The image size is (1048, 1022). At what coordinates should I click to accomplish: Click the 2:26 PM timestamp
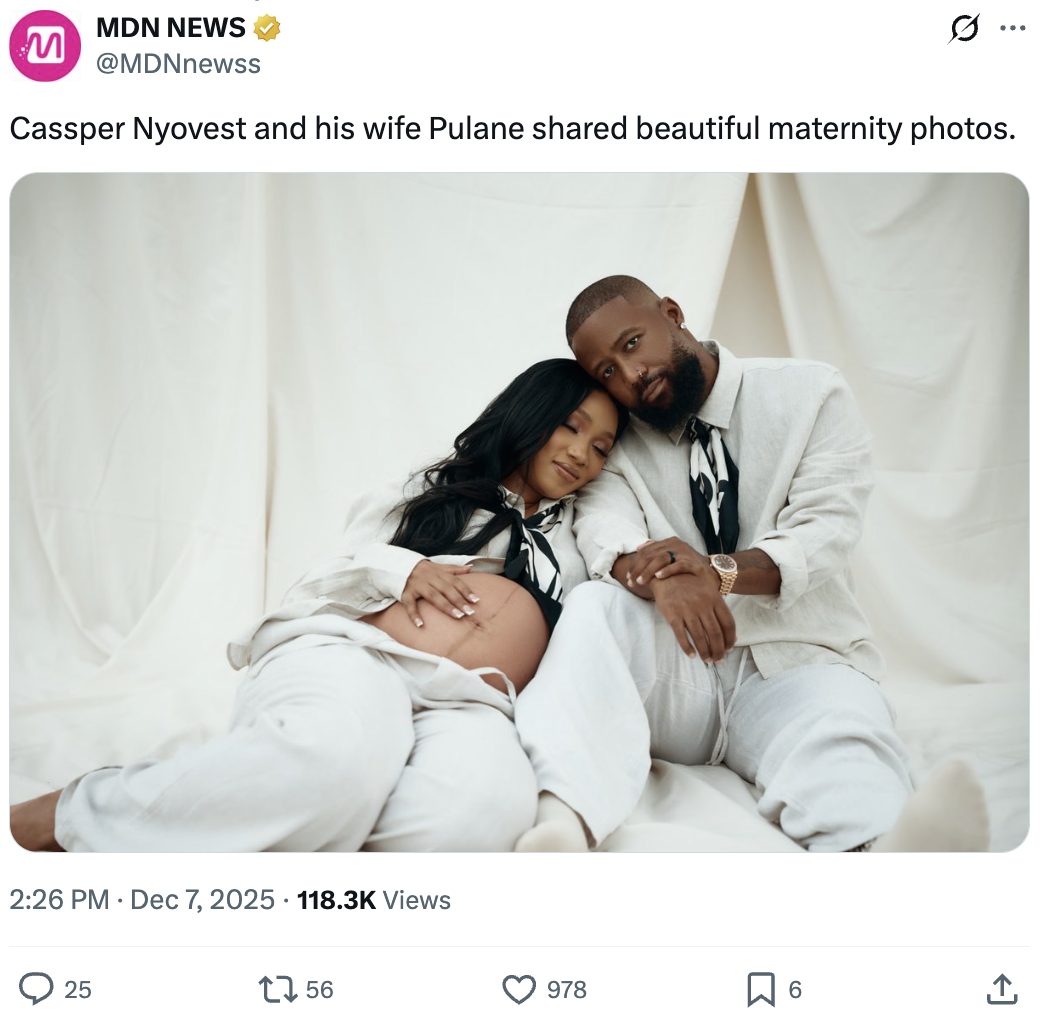pyautogui.click(x=59, y=900)
